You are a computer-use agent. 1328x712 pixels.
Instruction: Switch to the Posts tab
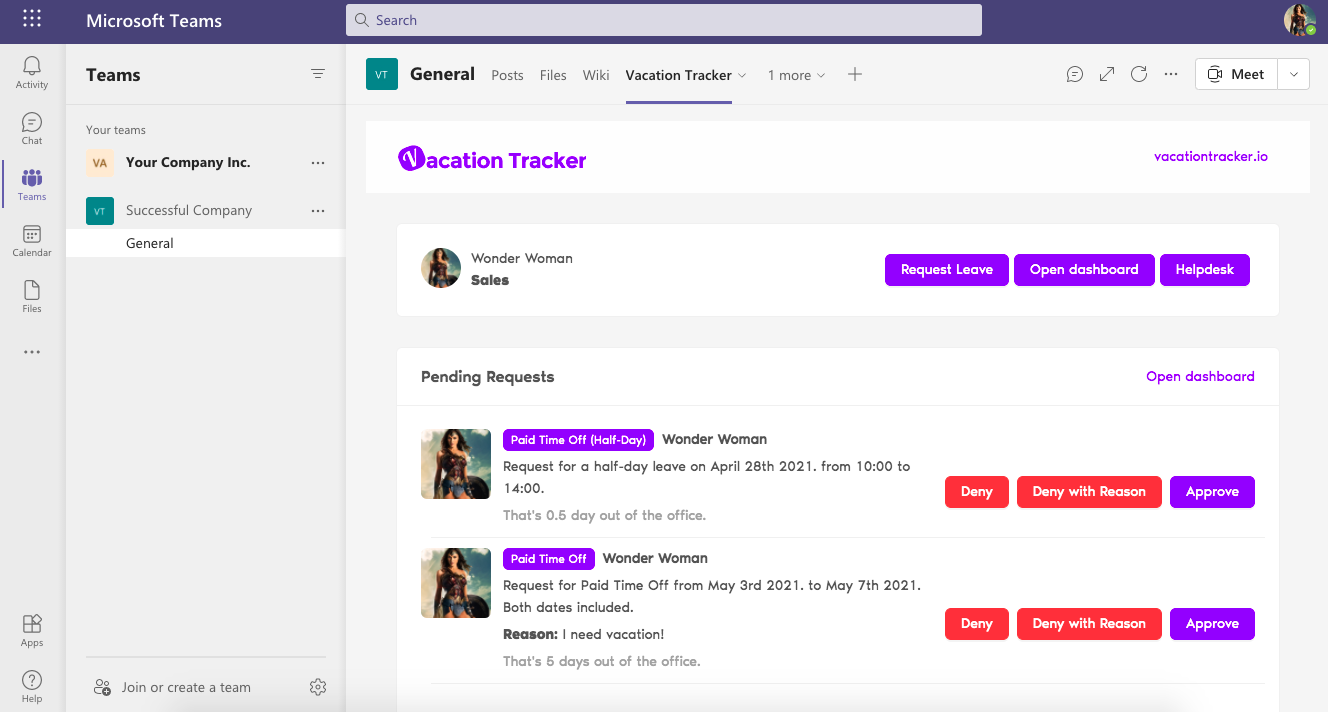[x=507, y=75]
